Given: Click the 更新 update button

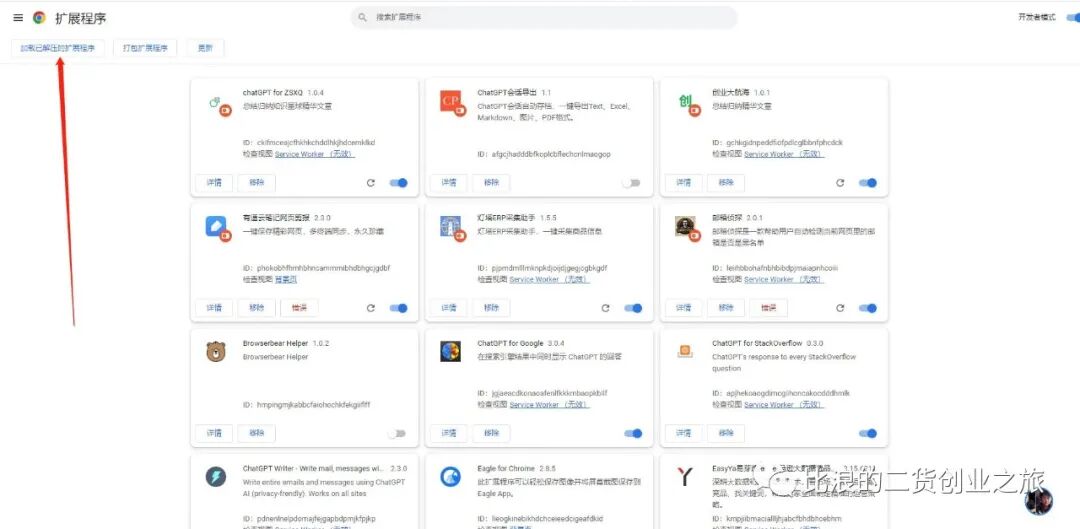Looking at the screenshot, I should (x=205, y=48).
